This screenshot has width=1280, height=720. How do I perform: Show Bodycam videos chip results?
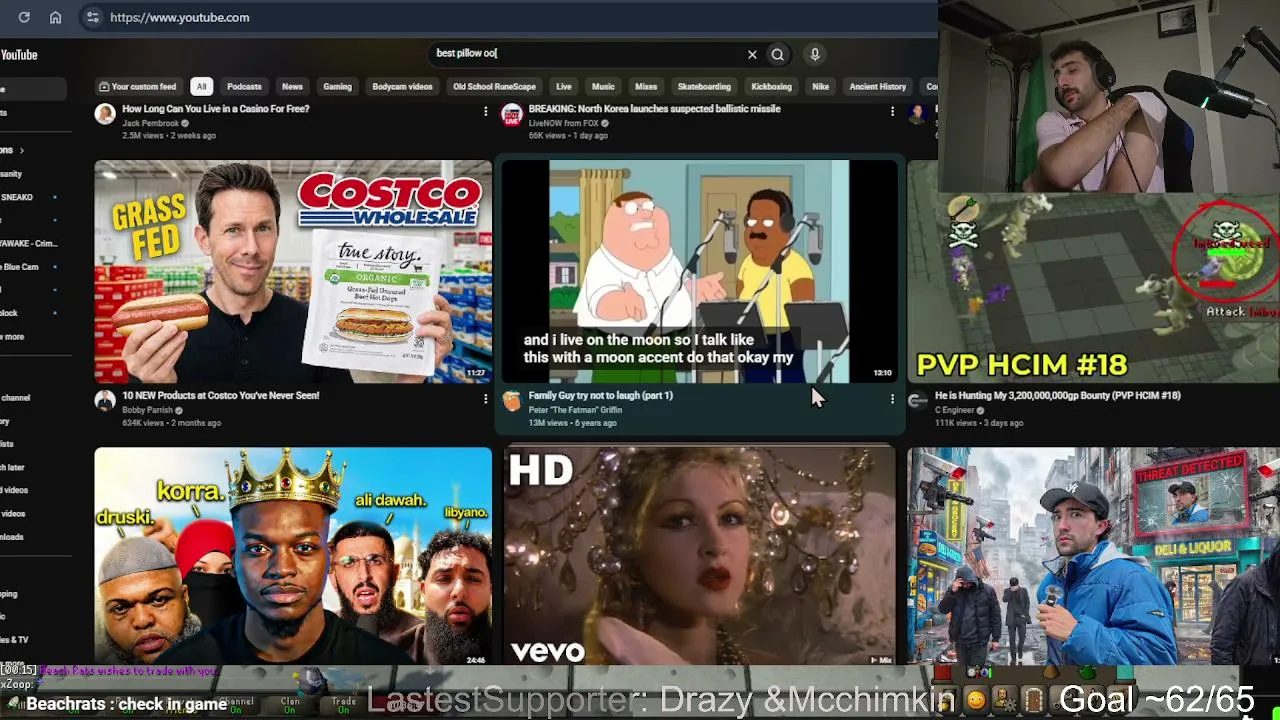(402, 87)
